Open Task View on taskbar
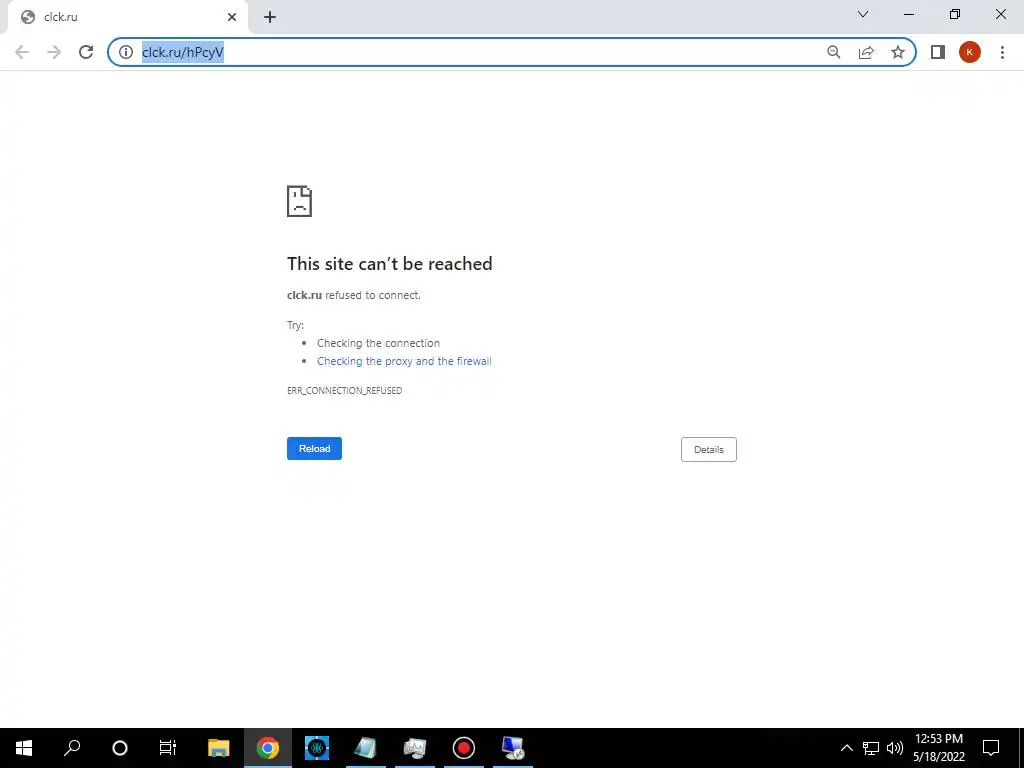The height and width of the screenshot is (768, 1024). click(x=168, y=748)
